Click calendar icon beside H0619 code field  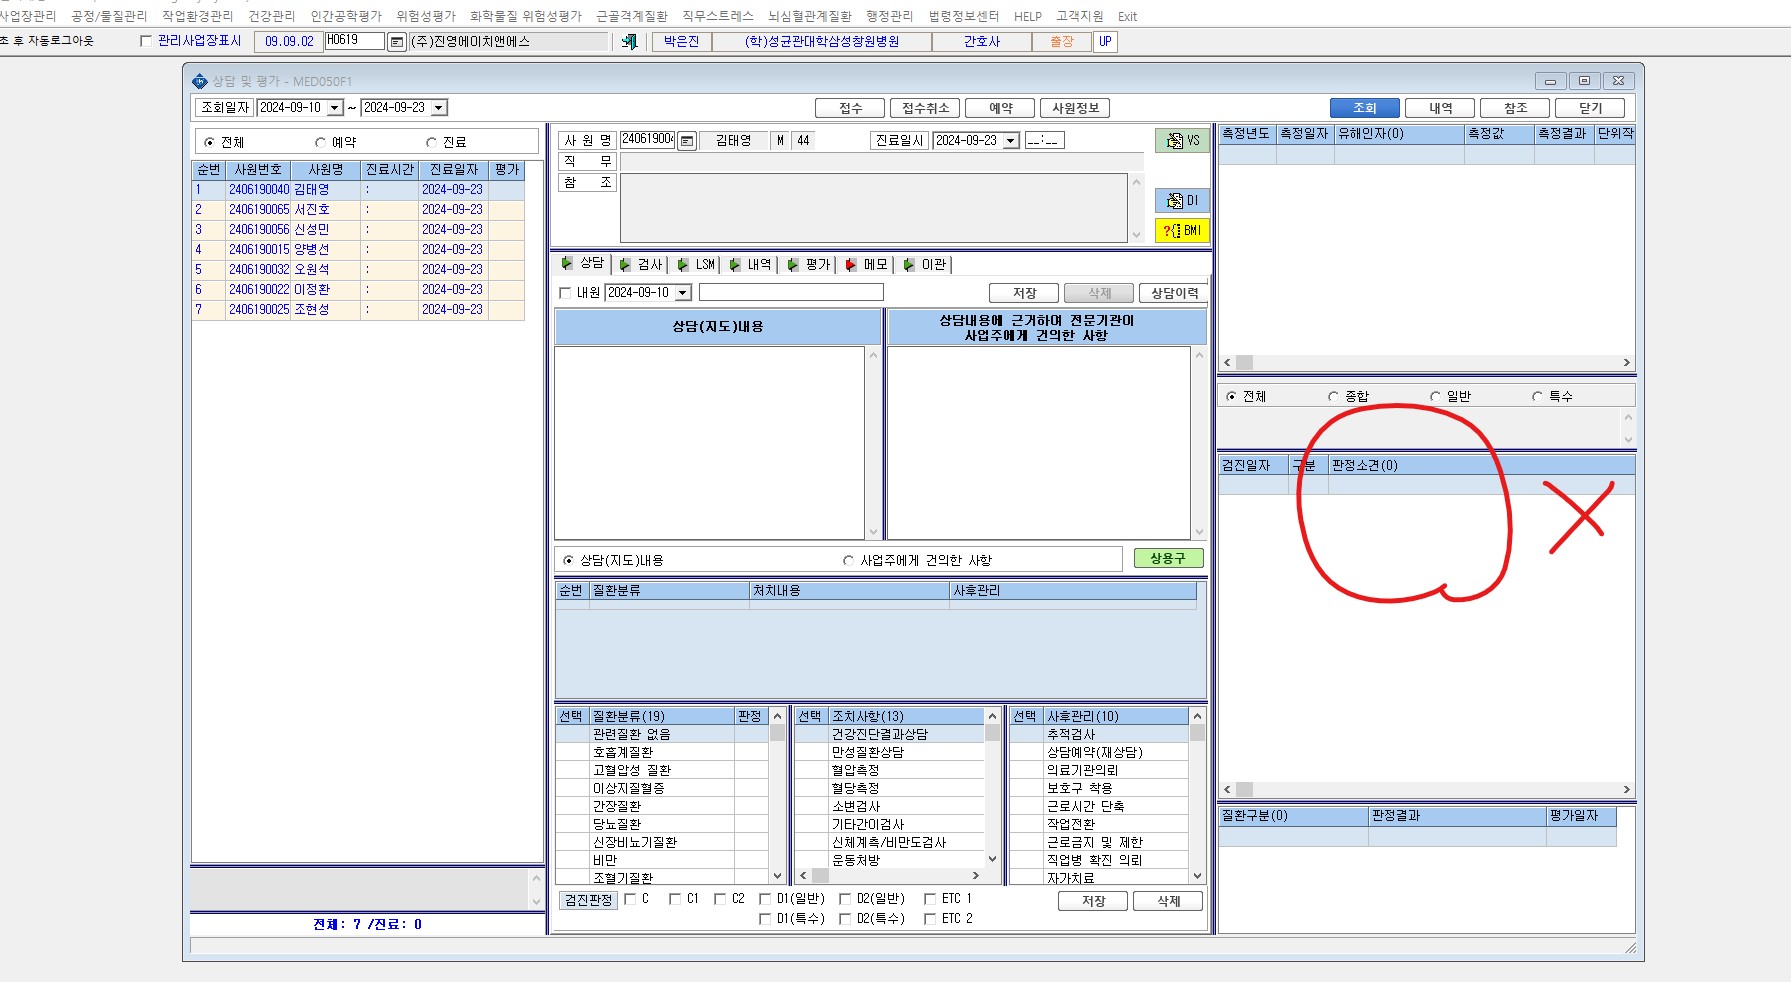point(397,42)
